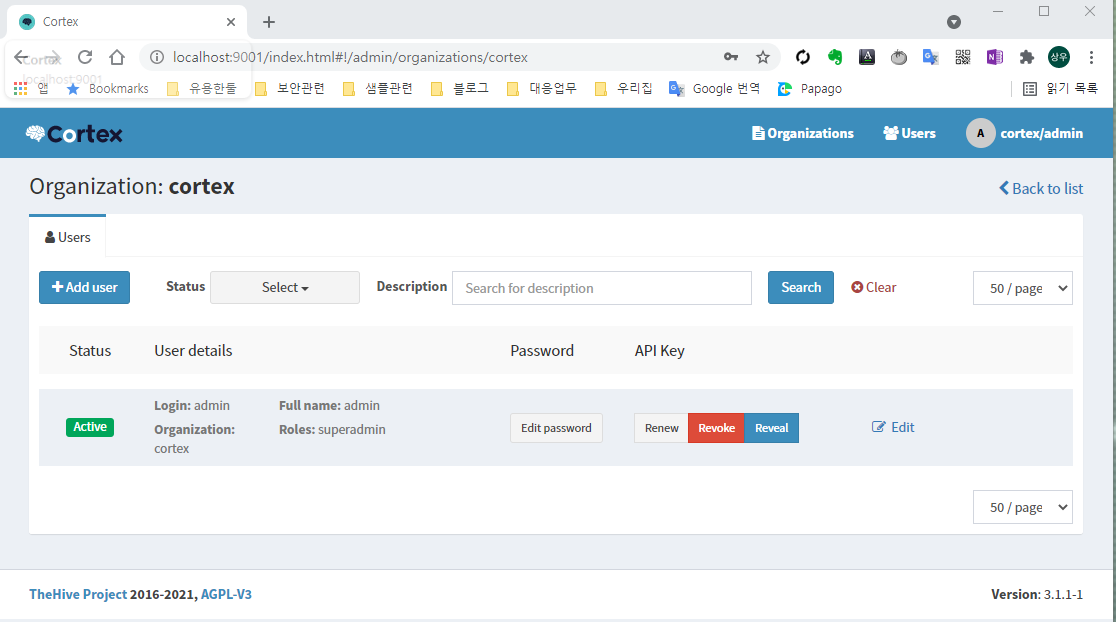Open the Extensions puzzle menu
The height and width of the screenshot is (622, 1116).
click(x=1026, y=57)
